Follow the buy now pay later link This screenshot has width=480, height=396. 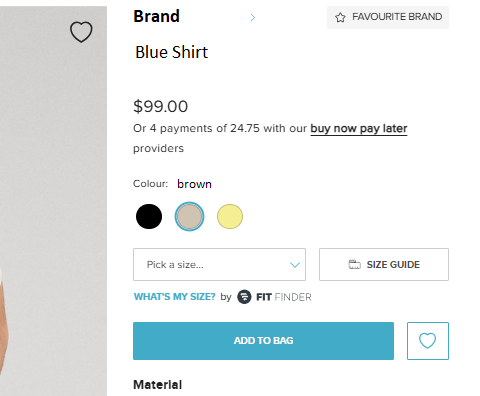pyautogui.click(x=359, y=129)
